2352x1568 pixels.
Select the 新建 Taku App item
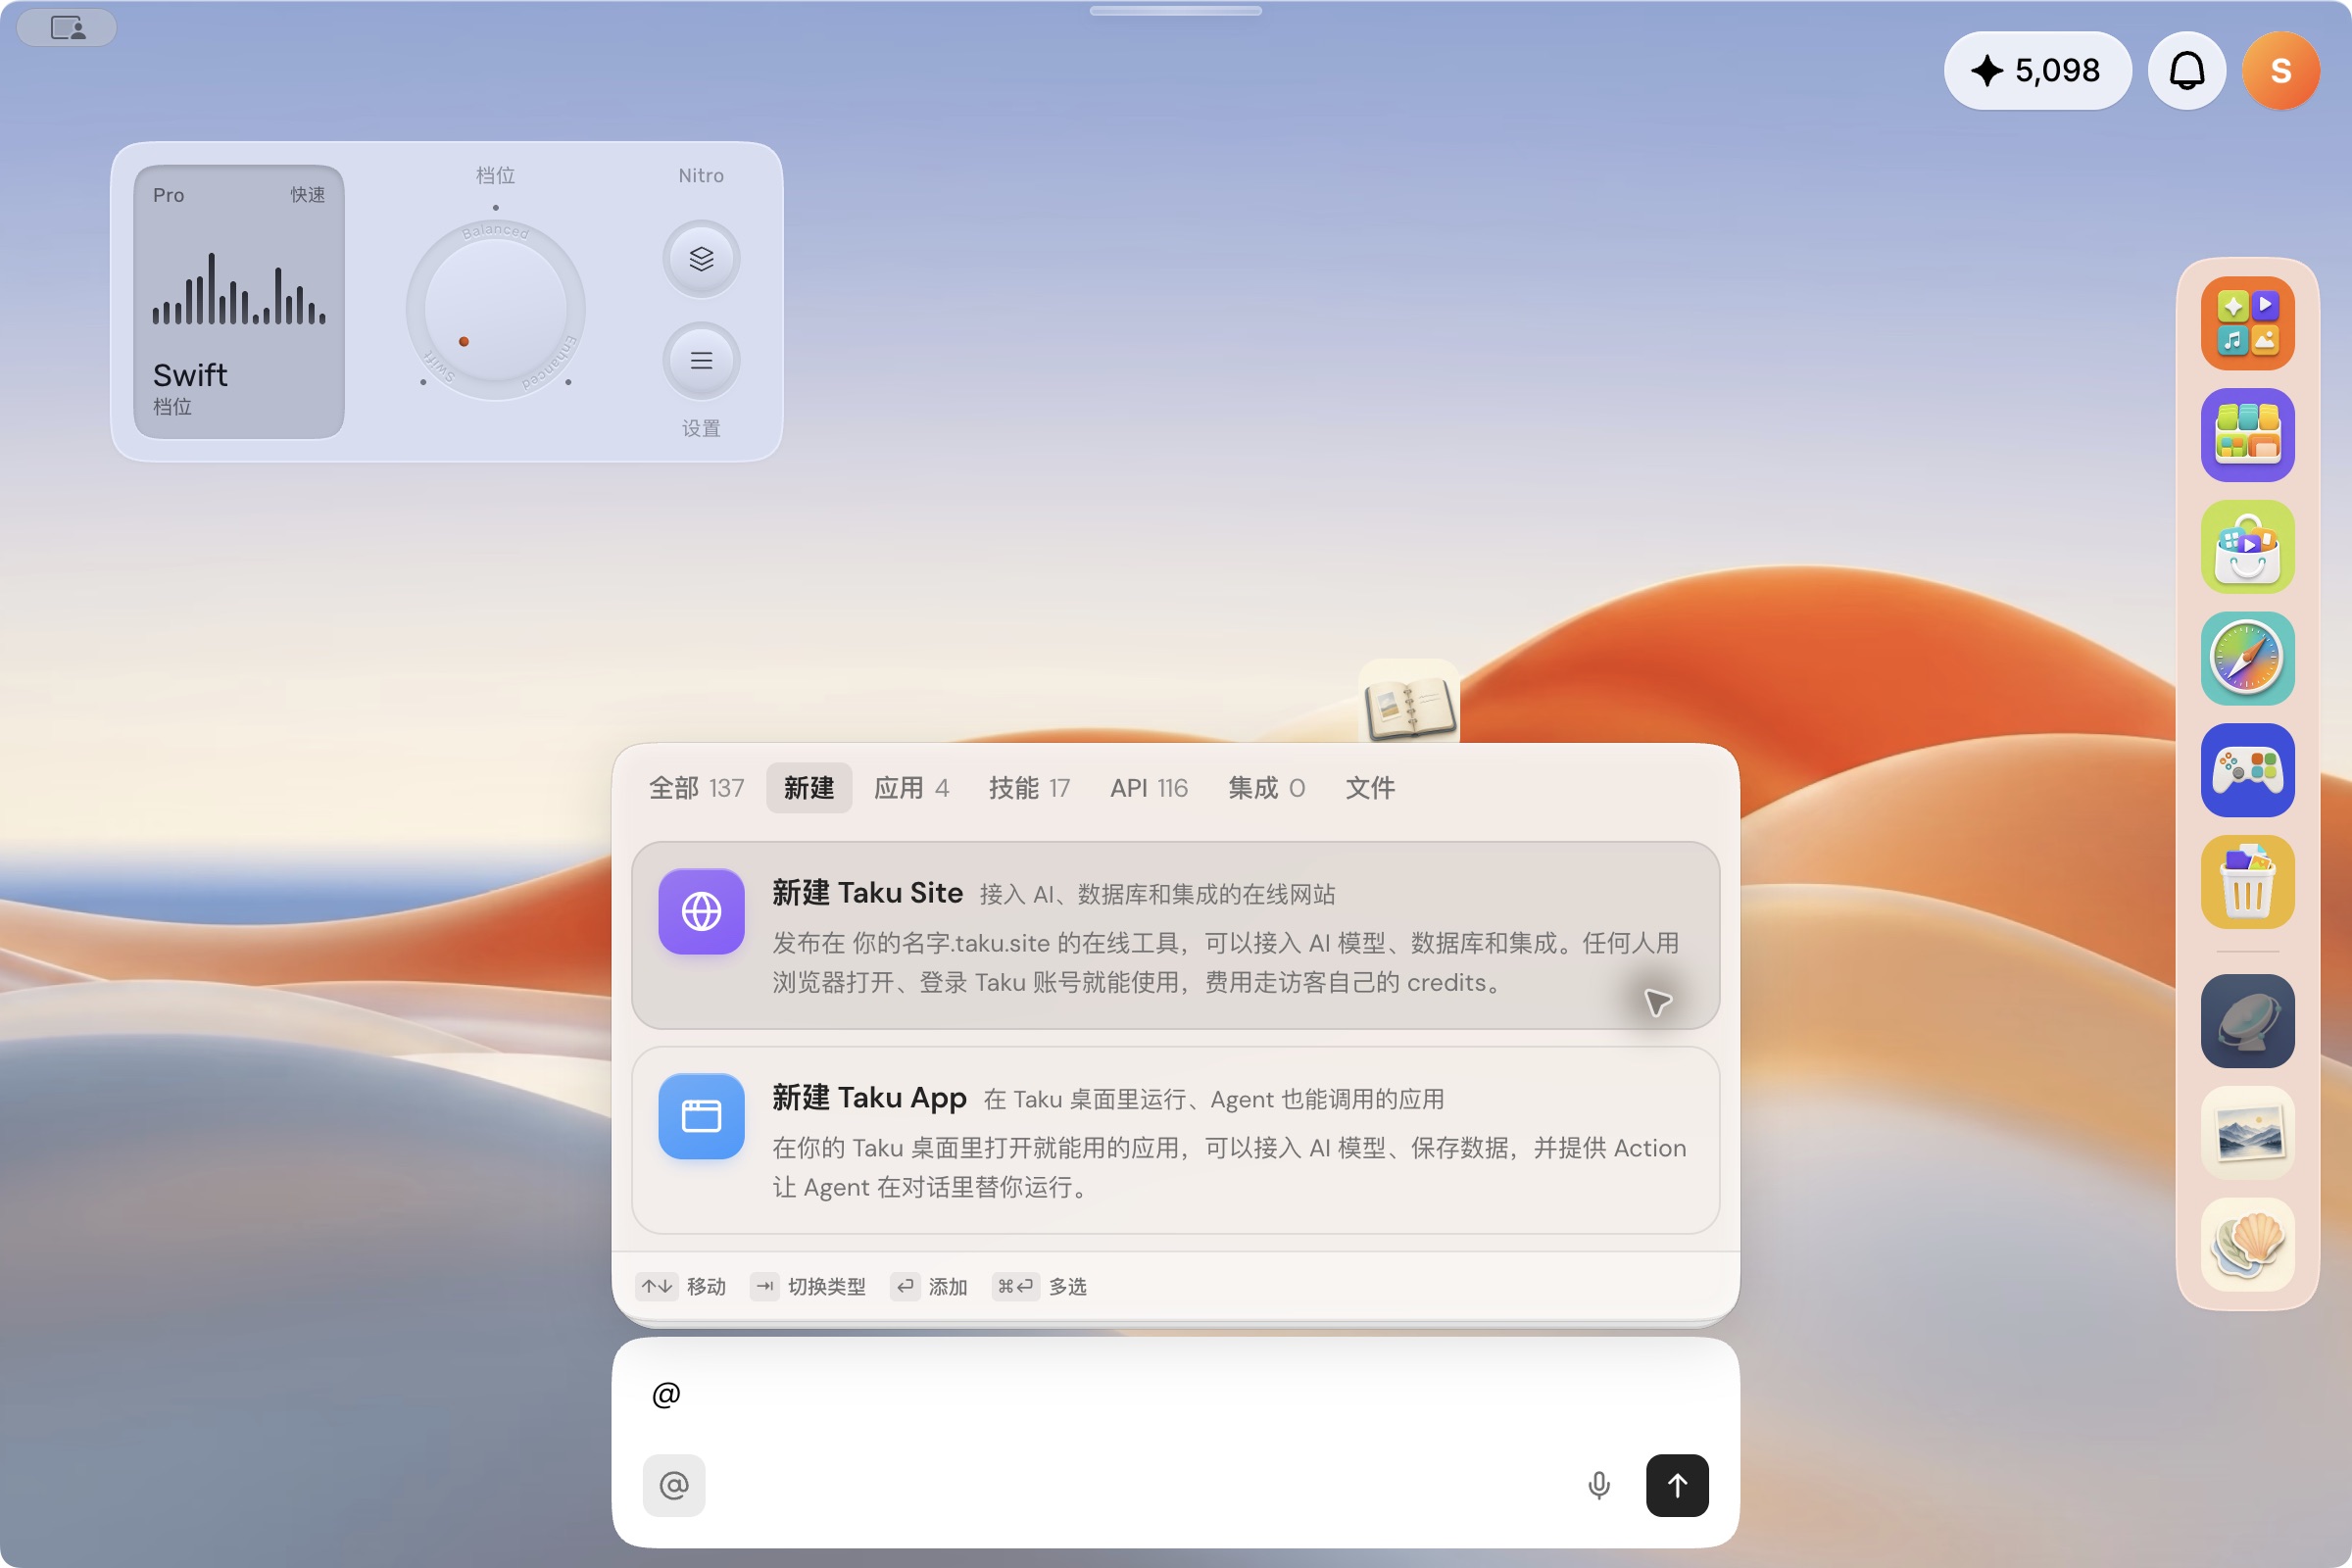(1175, 1140)
